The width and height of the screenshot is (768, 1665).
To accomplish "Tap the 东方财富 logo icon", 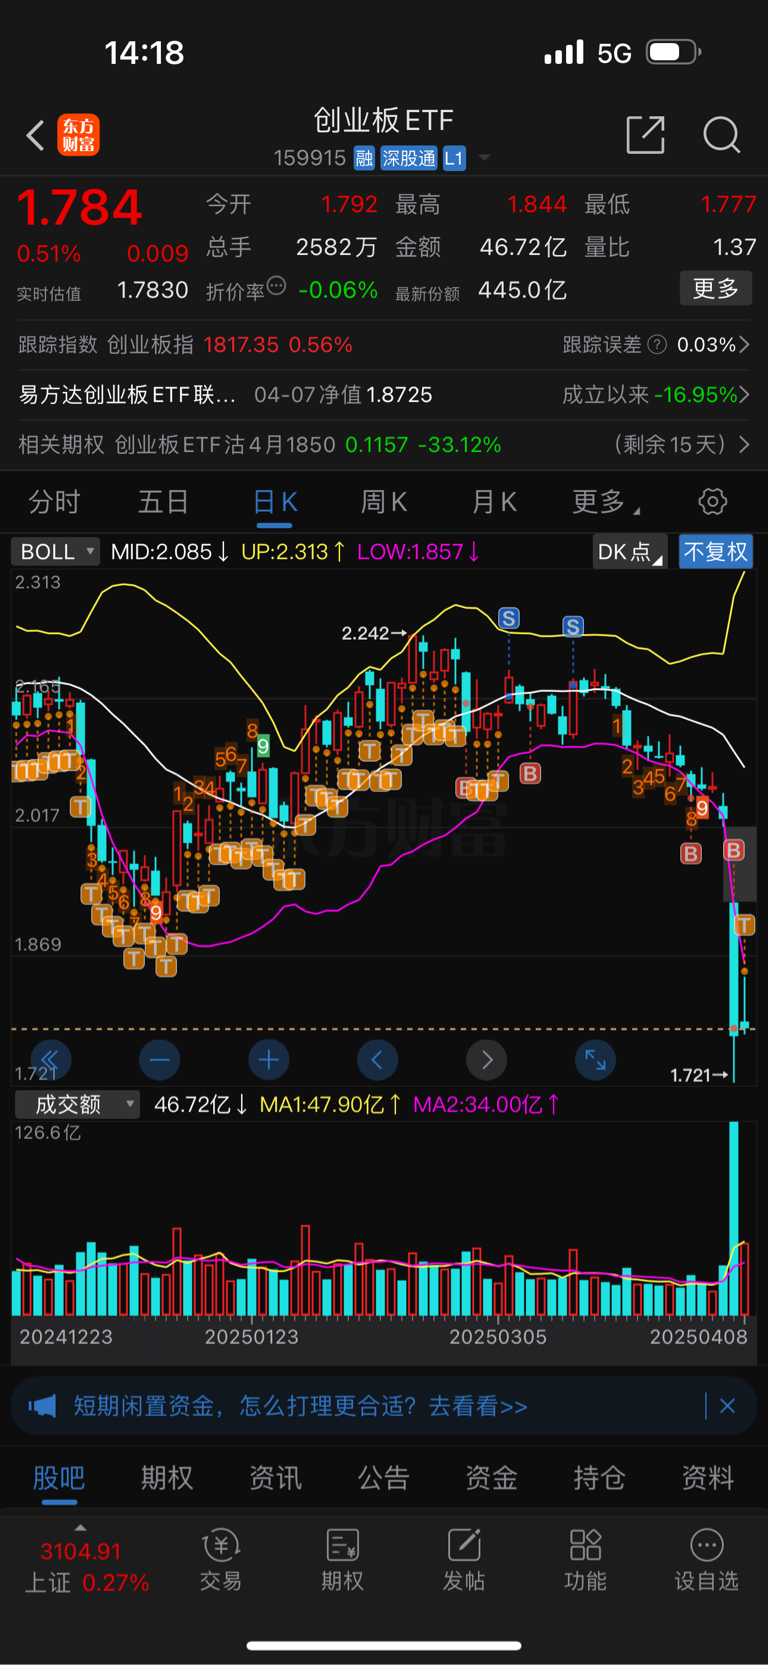I will (79, 135).
